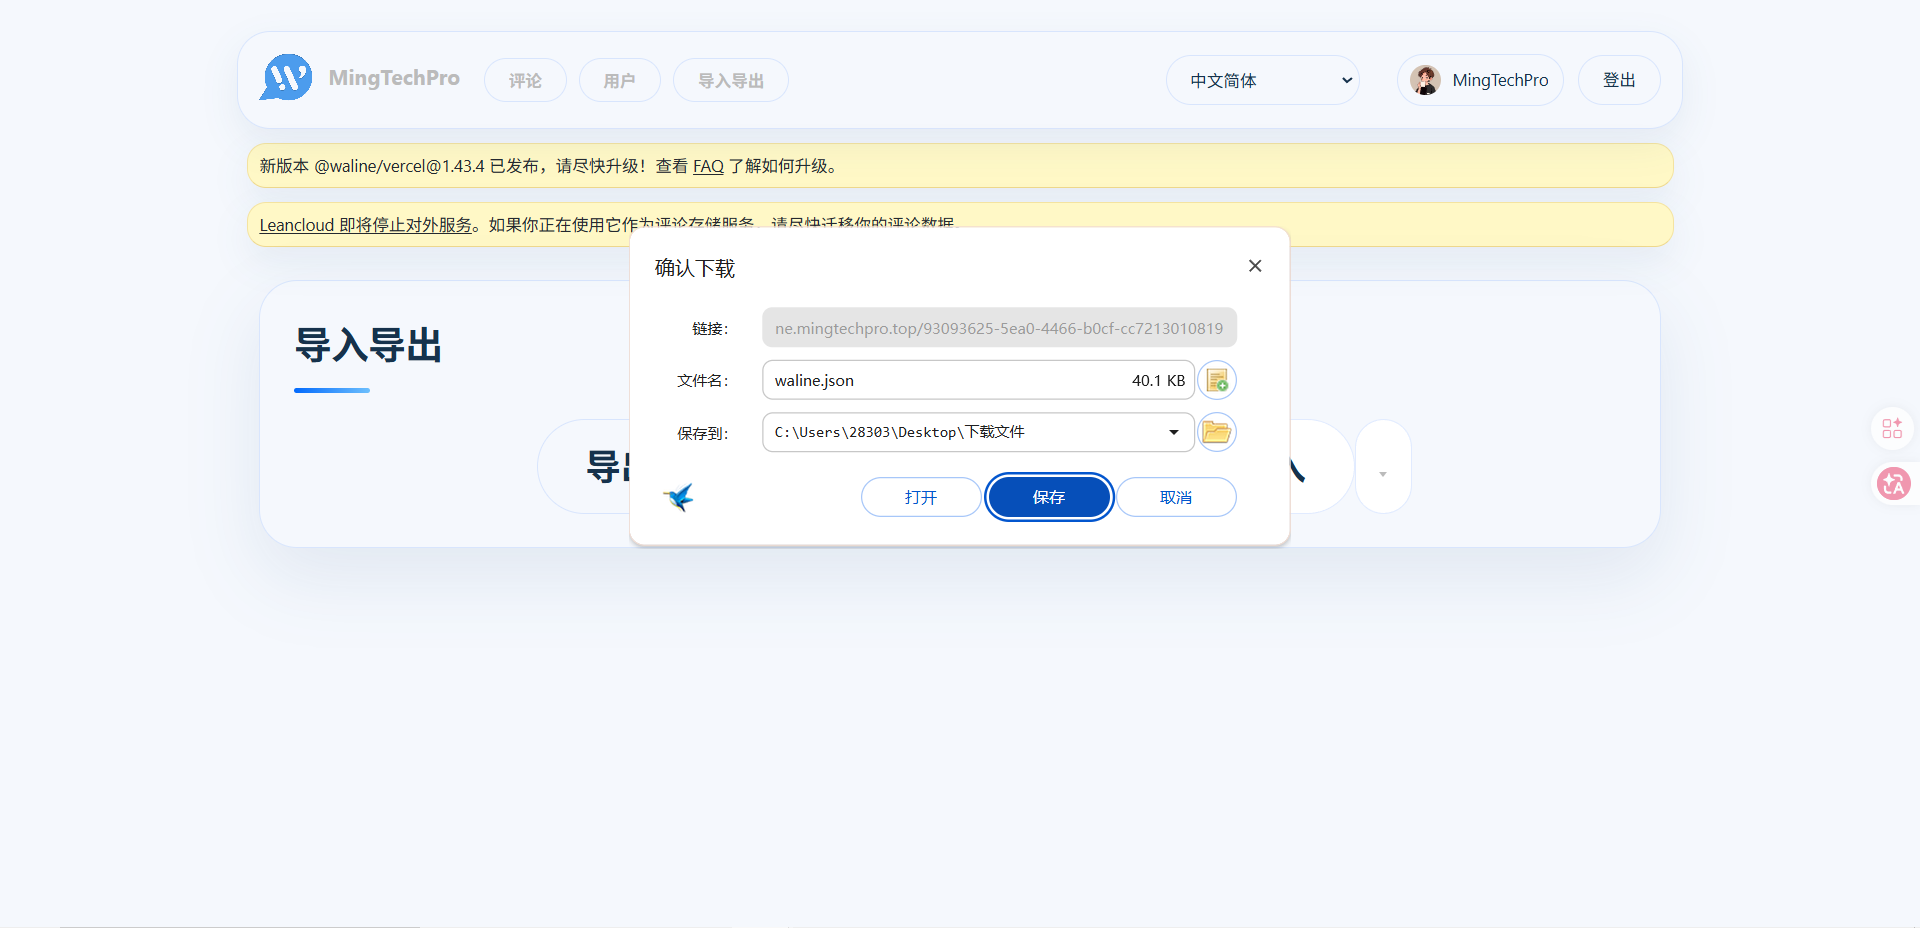Viewport: 1920px width, 928px height.
Task: Close the 确认下载 dialog
Action: 1255,266
